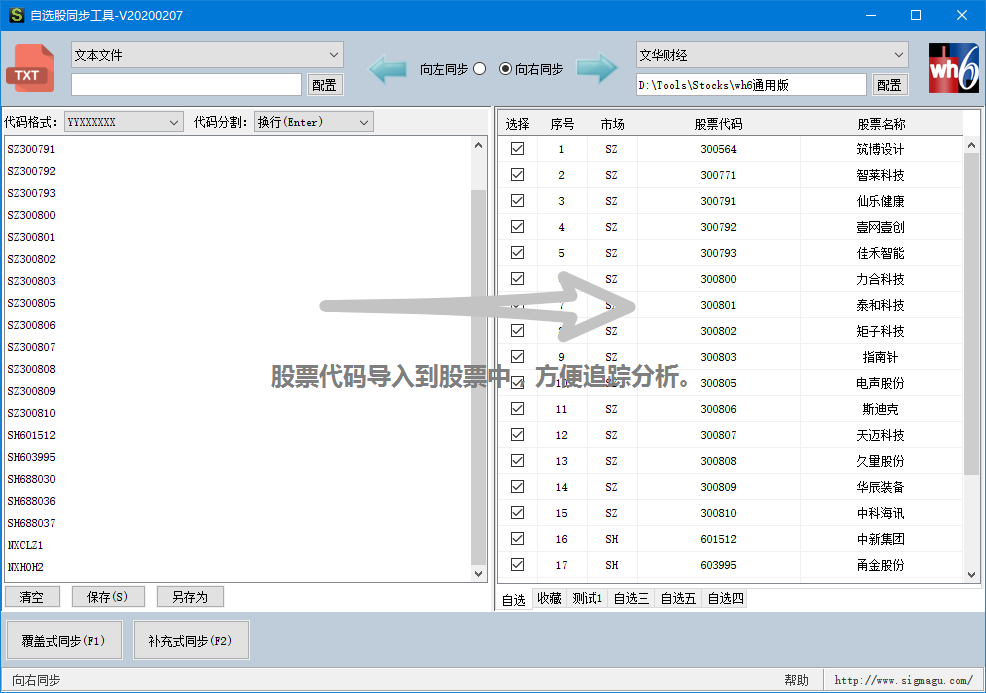Open the www.sigmagu.com link
This screenshot has width=986, height=693.
coord(903,680)
